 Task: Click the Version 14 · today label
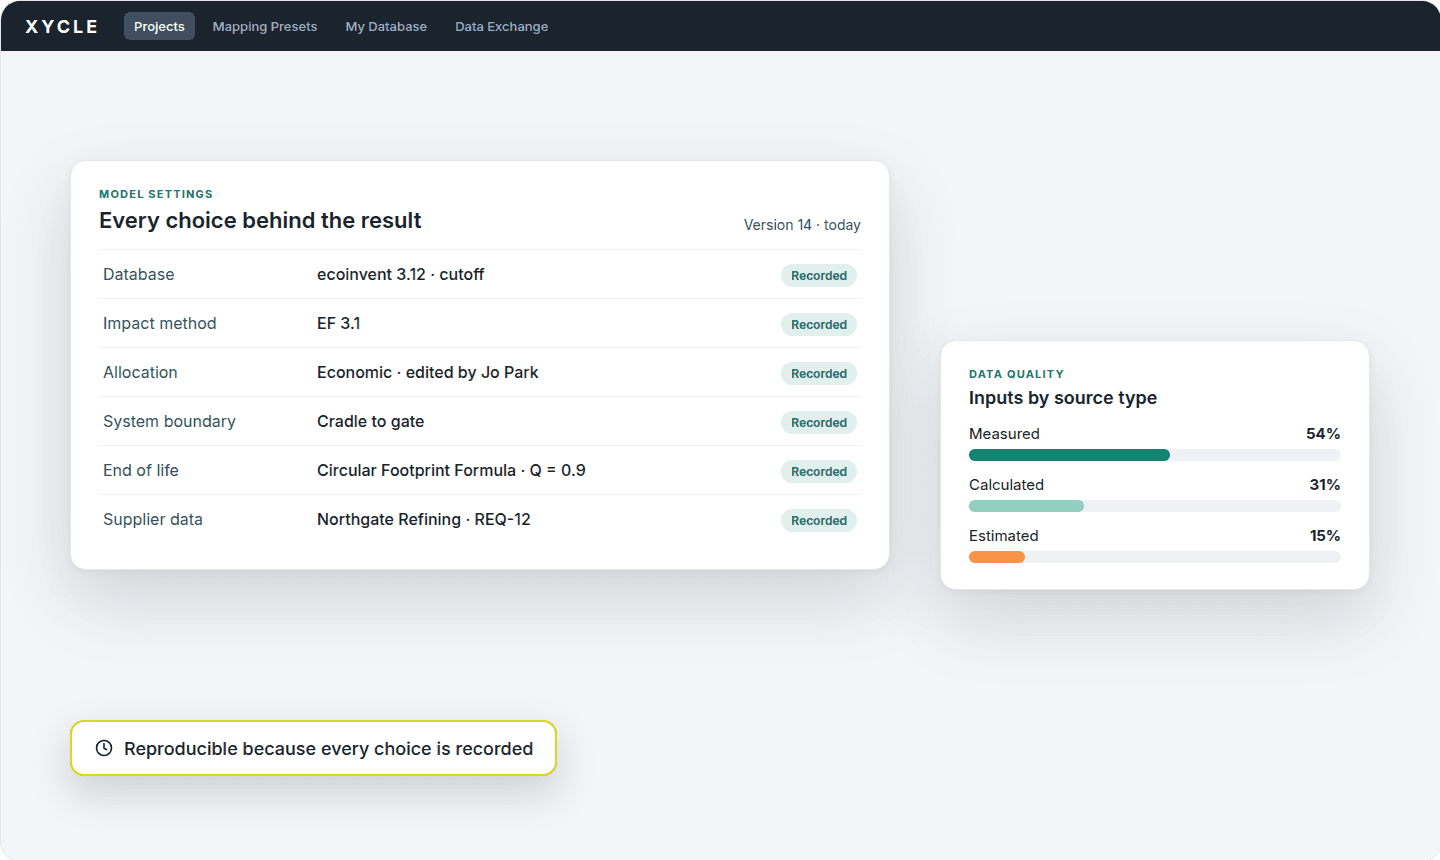(802, 225)
